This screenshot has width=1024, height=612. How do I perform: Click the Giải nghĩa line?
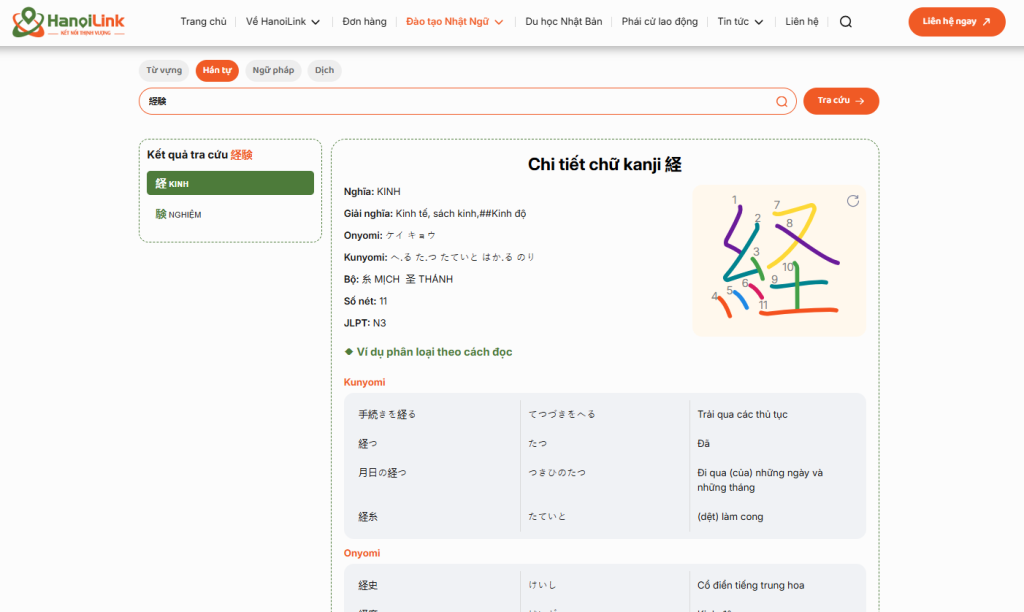pos(435,214)
